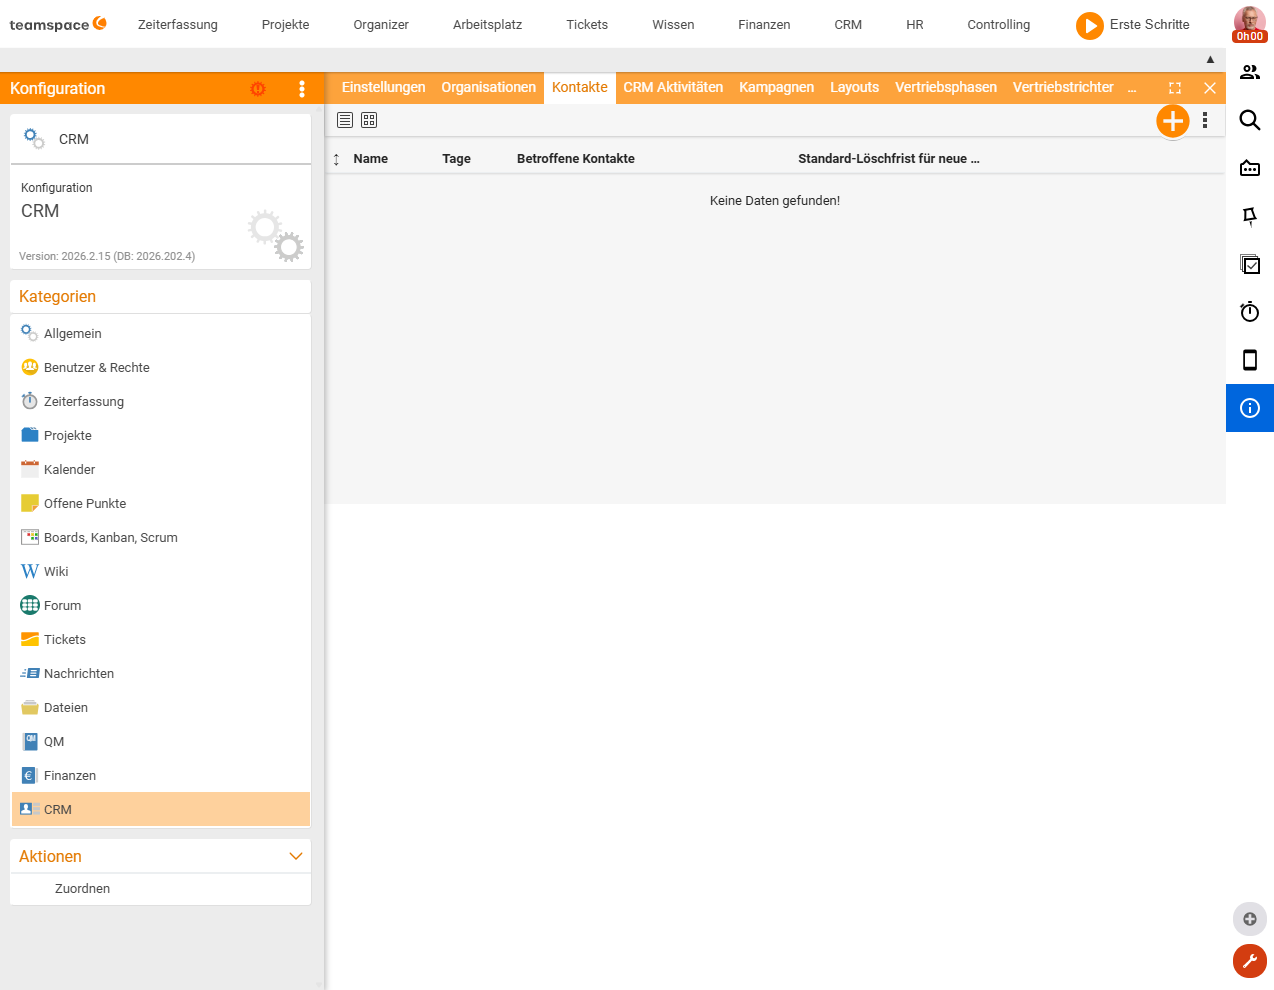The height and width of the screenshot is (990, 1274).
Task: Select the Dateien category
Action: [x=161, y=708]
